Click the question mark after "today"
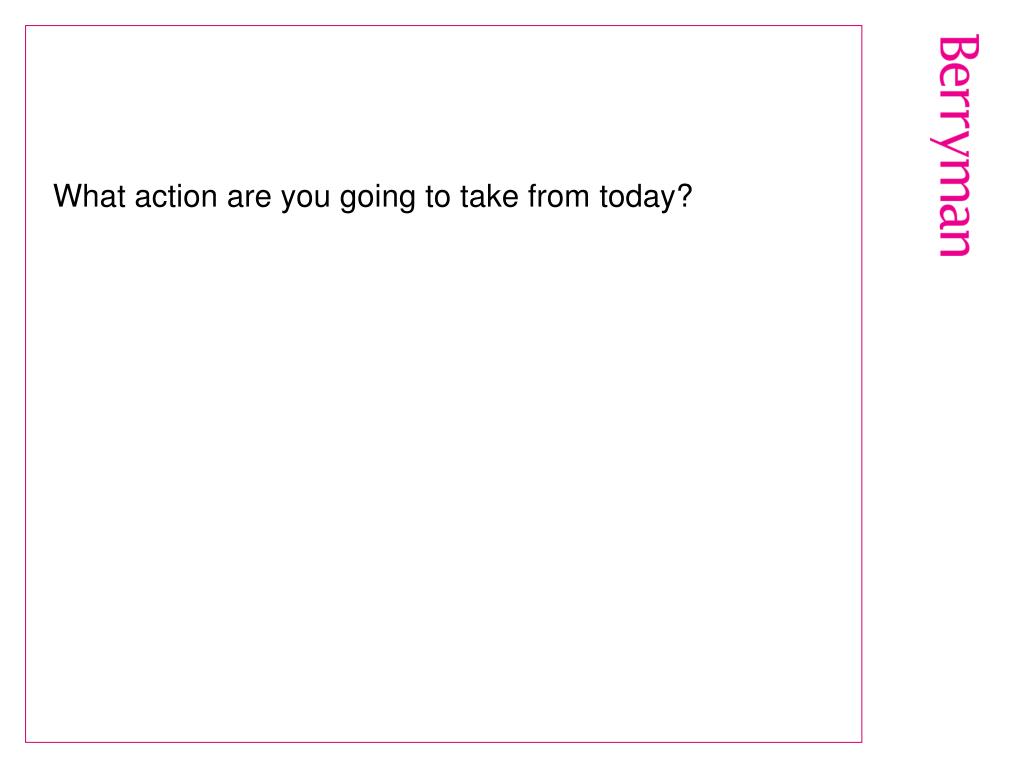The height and width of the screenshot is (768, 1024). point(684,196)
